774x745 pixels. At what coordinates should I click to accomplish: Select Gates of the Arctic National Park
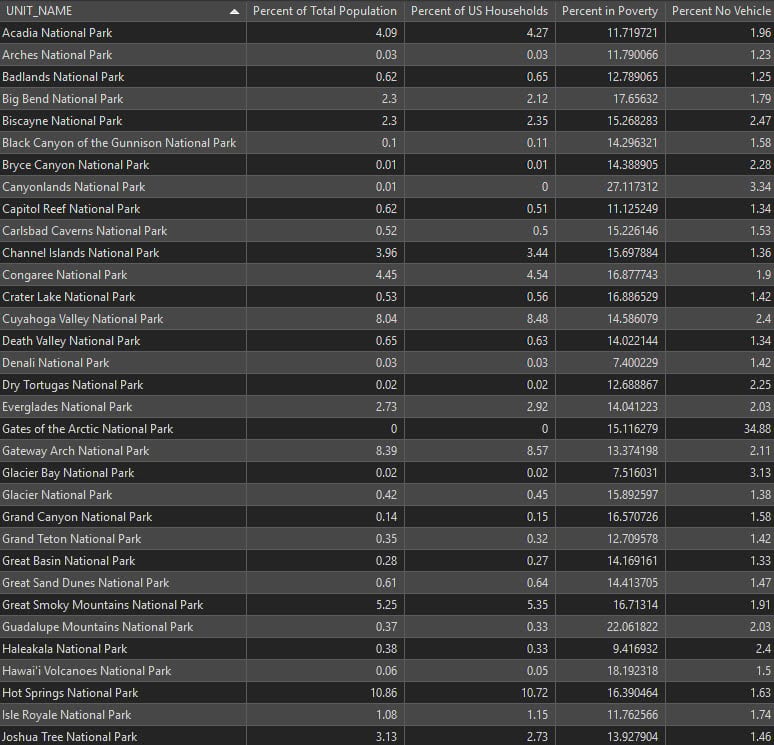pyautogui.click(x=88, y=429)
